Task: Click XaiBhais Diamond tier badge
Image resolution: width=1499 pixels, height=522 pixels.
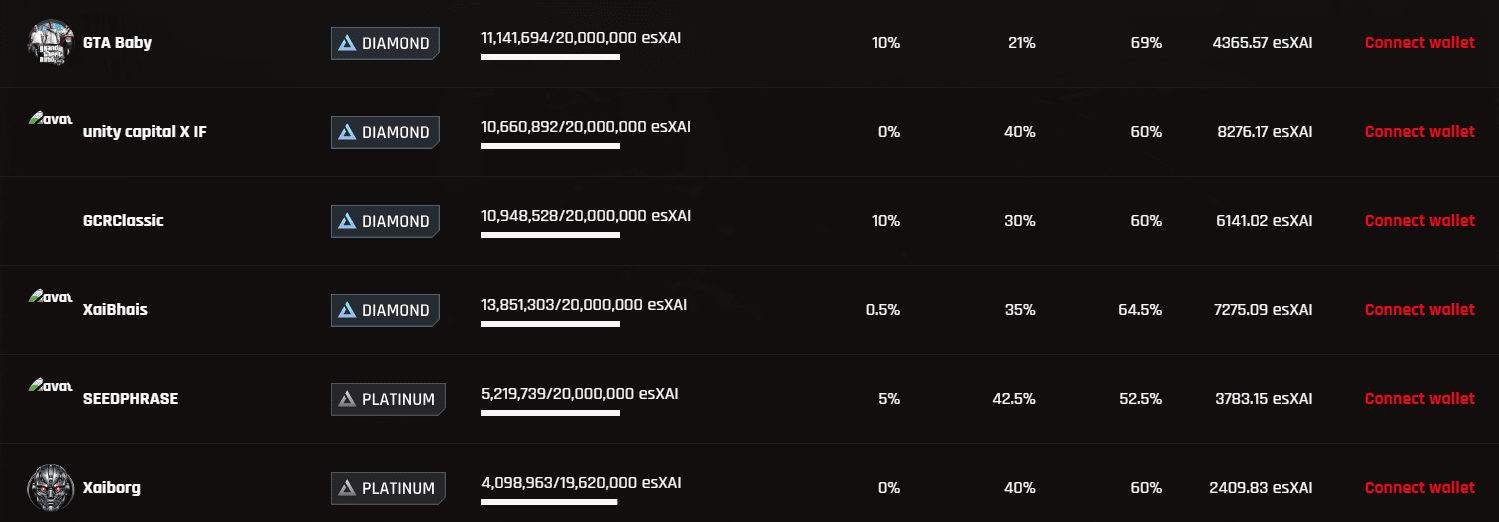Action: [385, 310]
